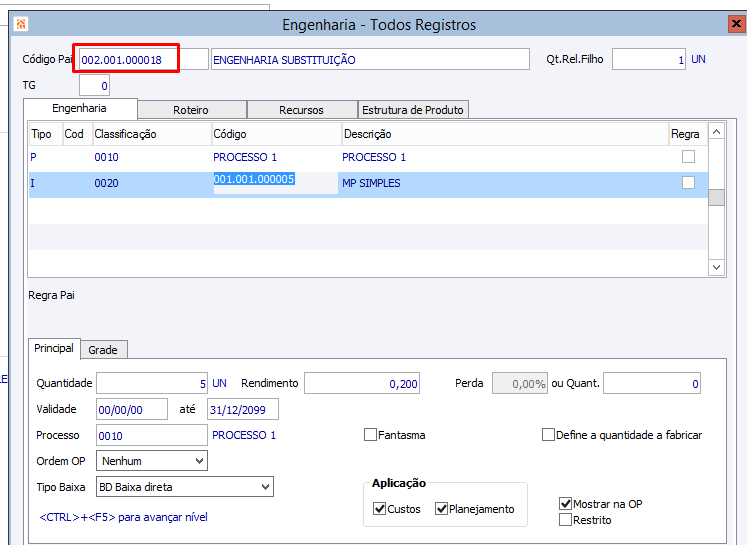Open the Tipo Baixa dropdown
The image size is (747, 545).
tap(264, 487)
